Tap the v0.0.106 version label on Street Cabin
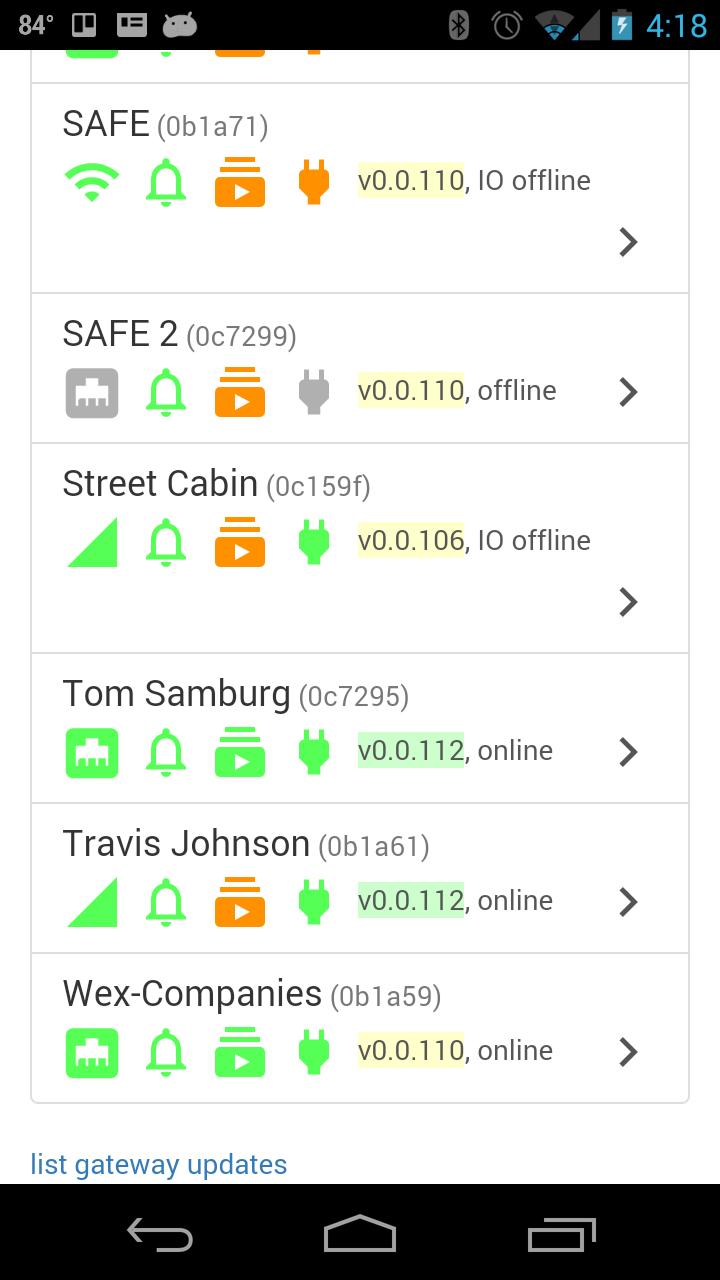 click(x=411, y=541)
